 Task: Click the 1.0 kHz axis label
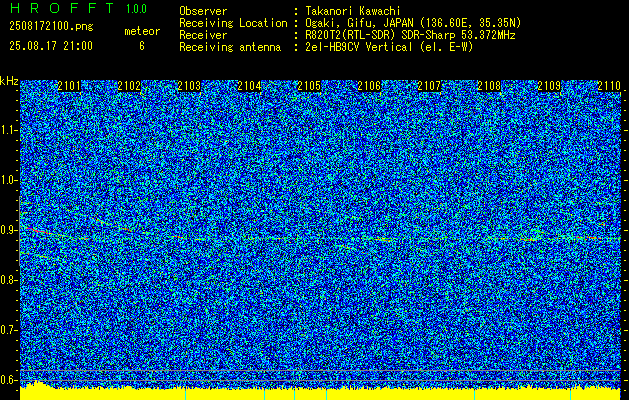point(8,181)
